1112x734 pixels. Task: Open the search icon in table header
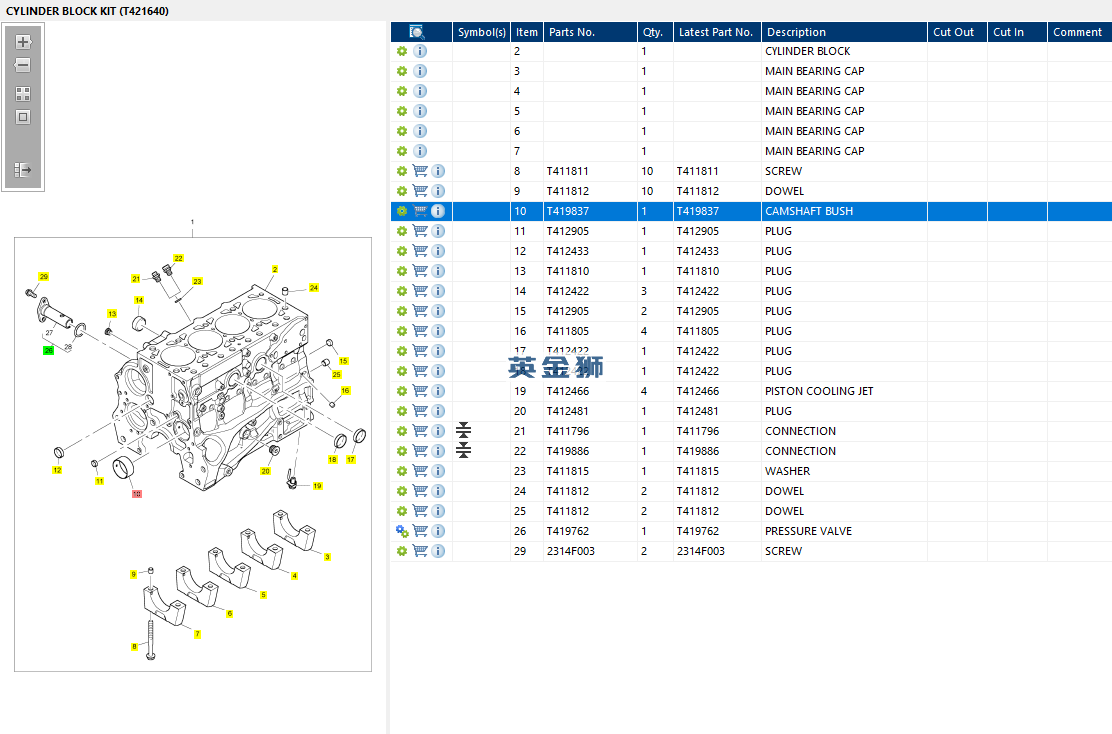(417, 32)
